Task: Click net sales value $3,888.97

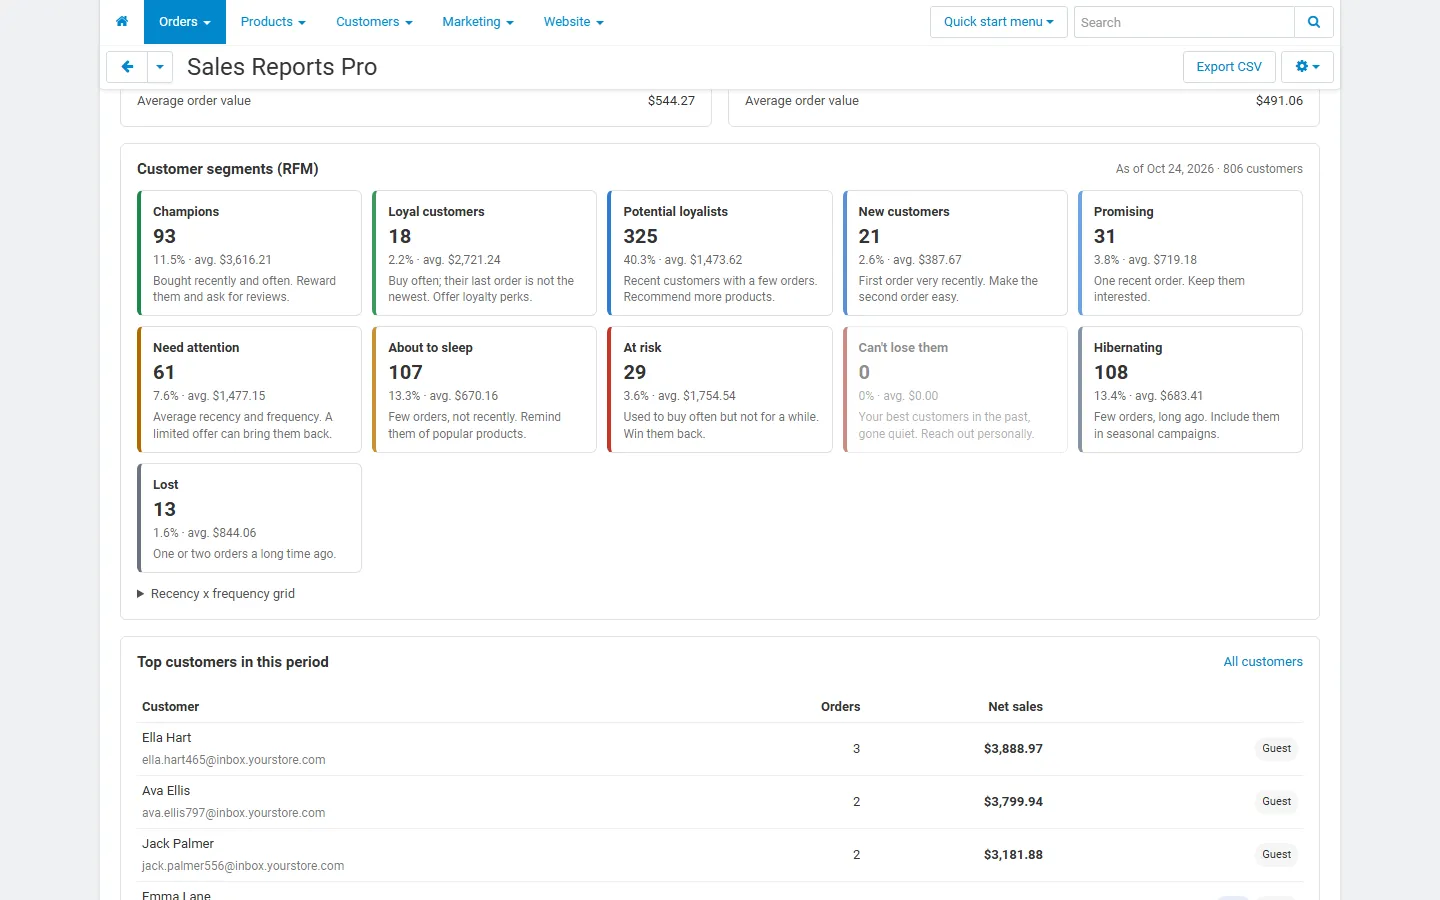Action: pos(1013,749)
